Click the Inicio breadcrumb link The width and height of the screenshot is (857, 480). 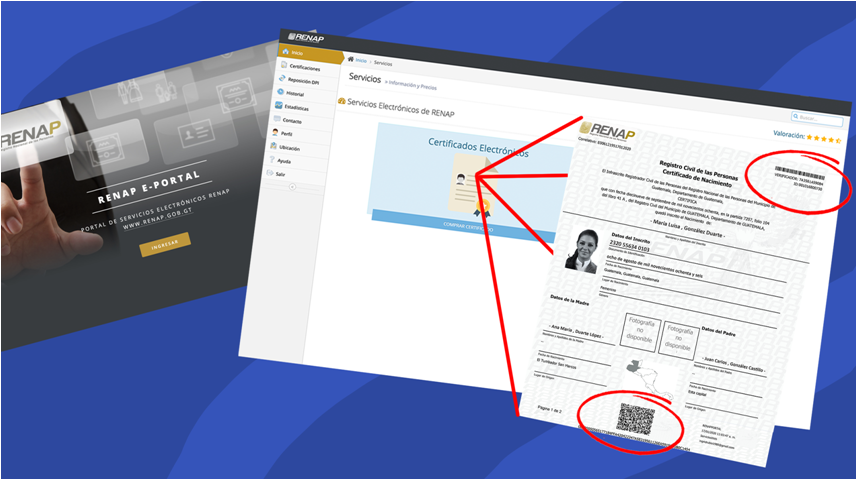click(x=360, y=61)
